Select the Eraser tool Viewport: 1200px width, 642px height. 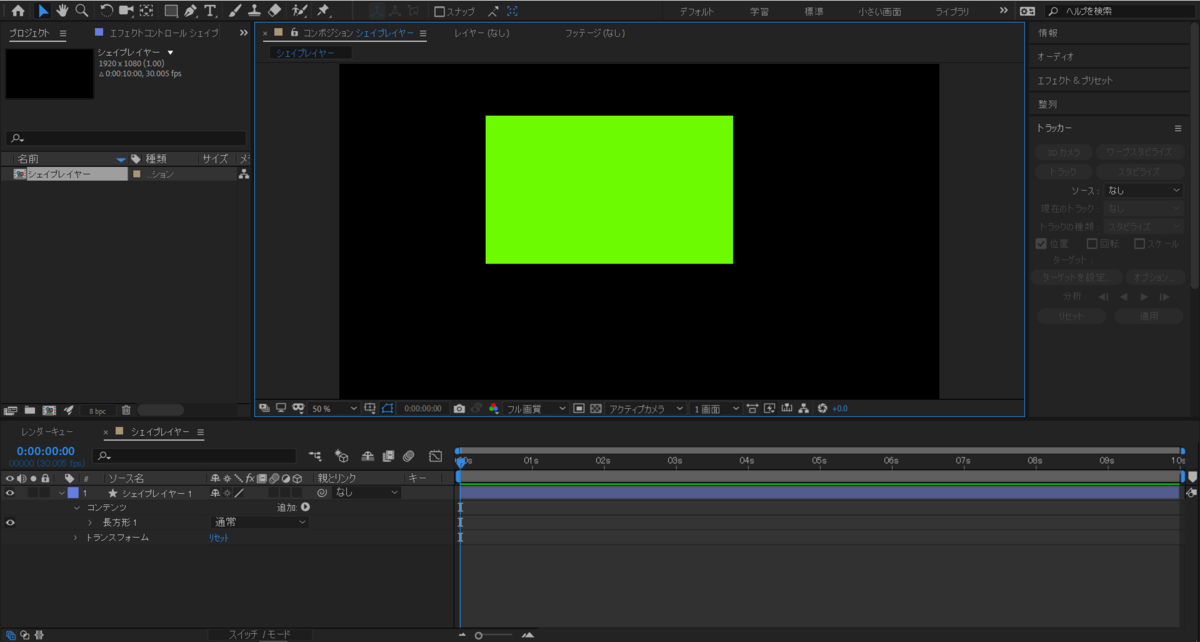pyautogui.click(x=275, y=11)
